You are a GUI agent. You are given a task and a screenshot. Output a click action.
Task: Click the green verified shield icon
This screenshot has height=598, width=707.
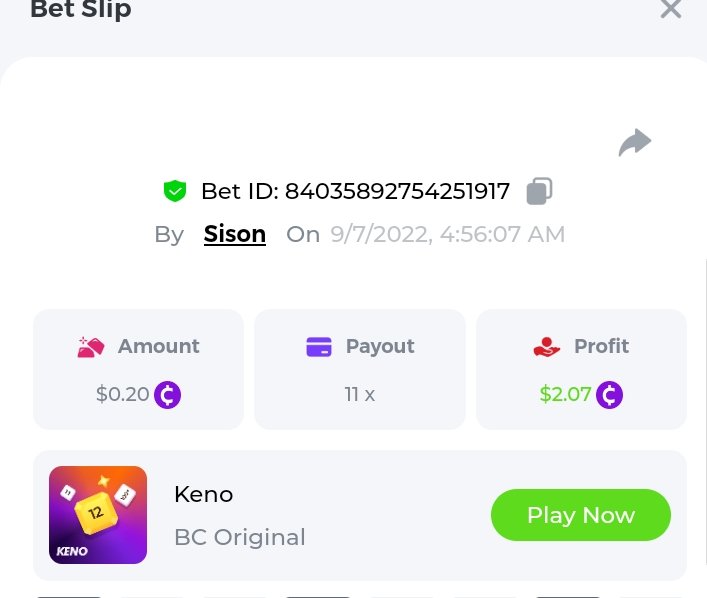click(x=175, y=190)
